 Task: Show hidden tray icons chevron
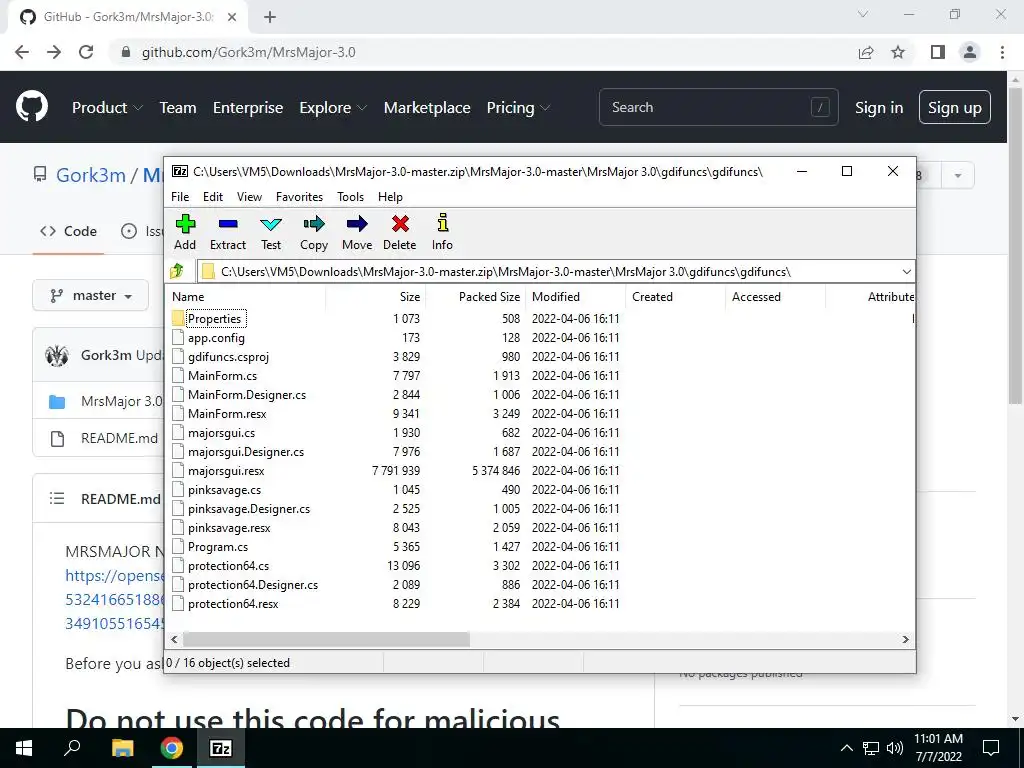coord(846,748)
